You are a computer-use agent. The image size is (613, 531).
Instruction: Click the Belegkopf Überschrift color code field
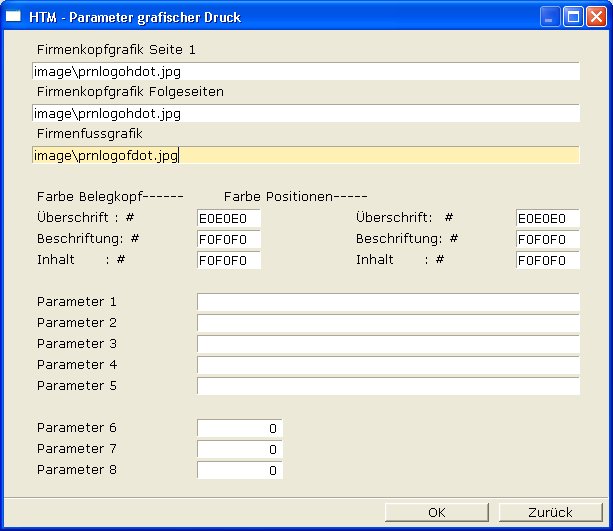pyautogui.click(x=229, y=218)
